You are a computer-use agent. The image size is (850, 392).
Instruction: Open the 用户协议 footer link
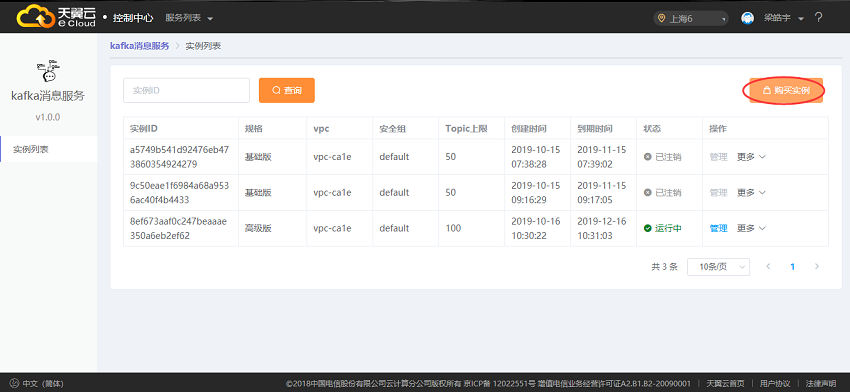[x=775, y=384]
